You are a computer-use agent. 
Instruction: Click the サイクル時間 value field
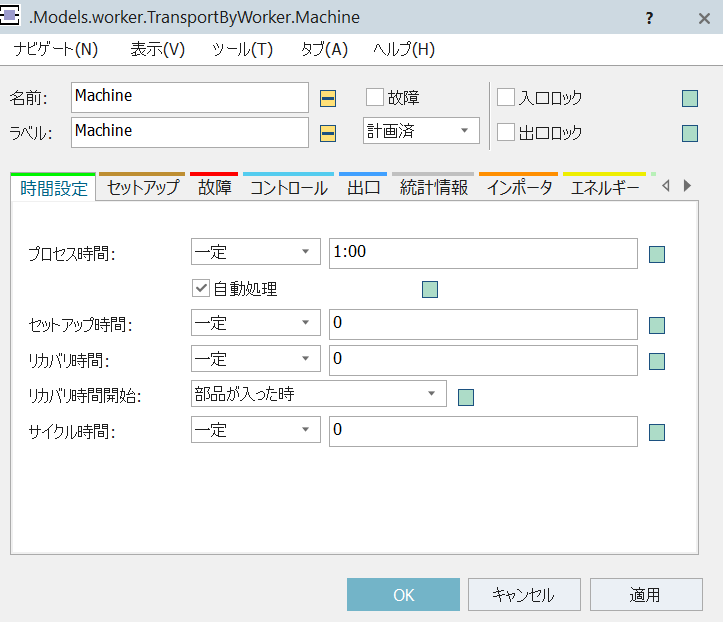point(483,431)
